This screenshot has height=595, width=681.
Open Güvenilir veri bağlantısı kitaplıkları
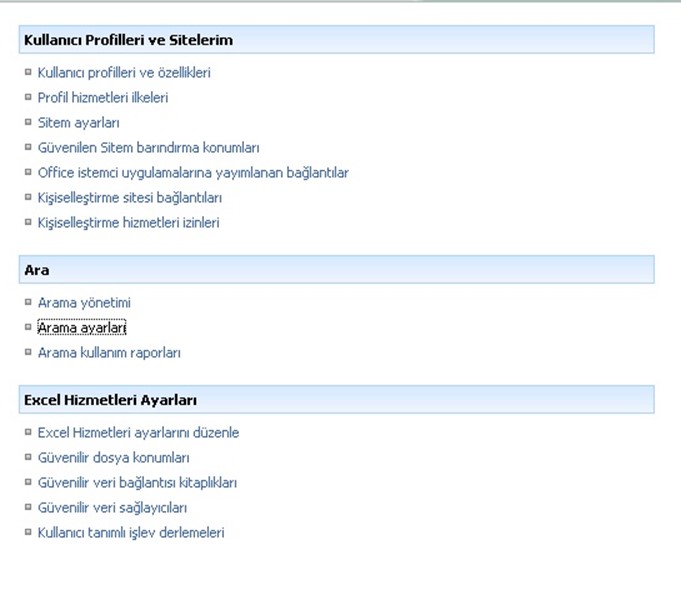click(137, 483)
